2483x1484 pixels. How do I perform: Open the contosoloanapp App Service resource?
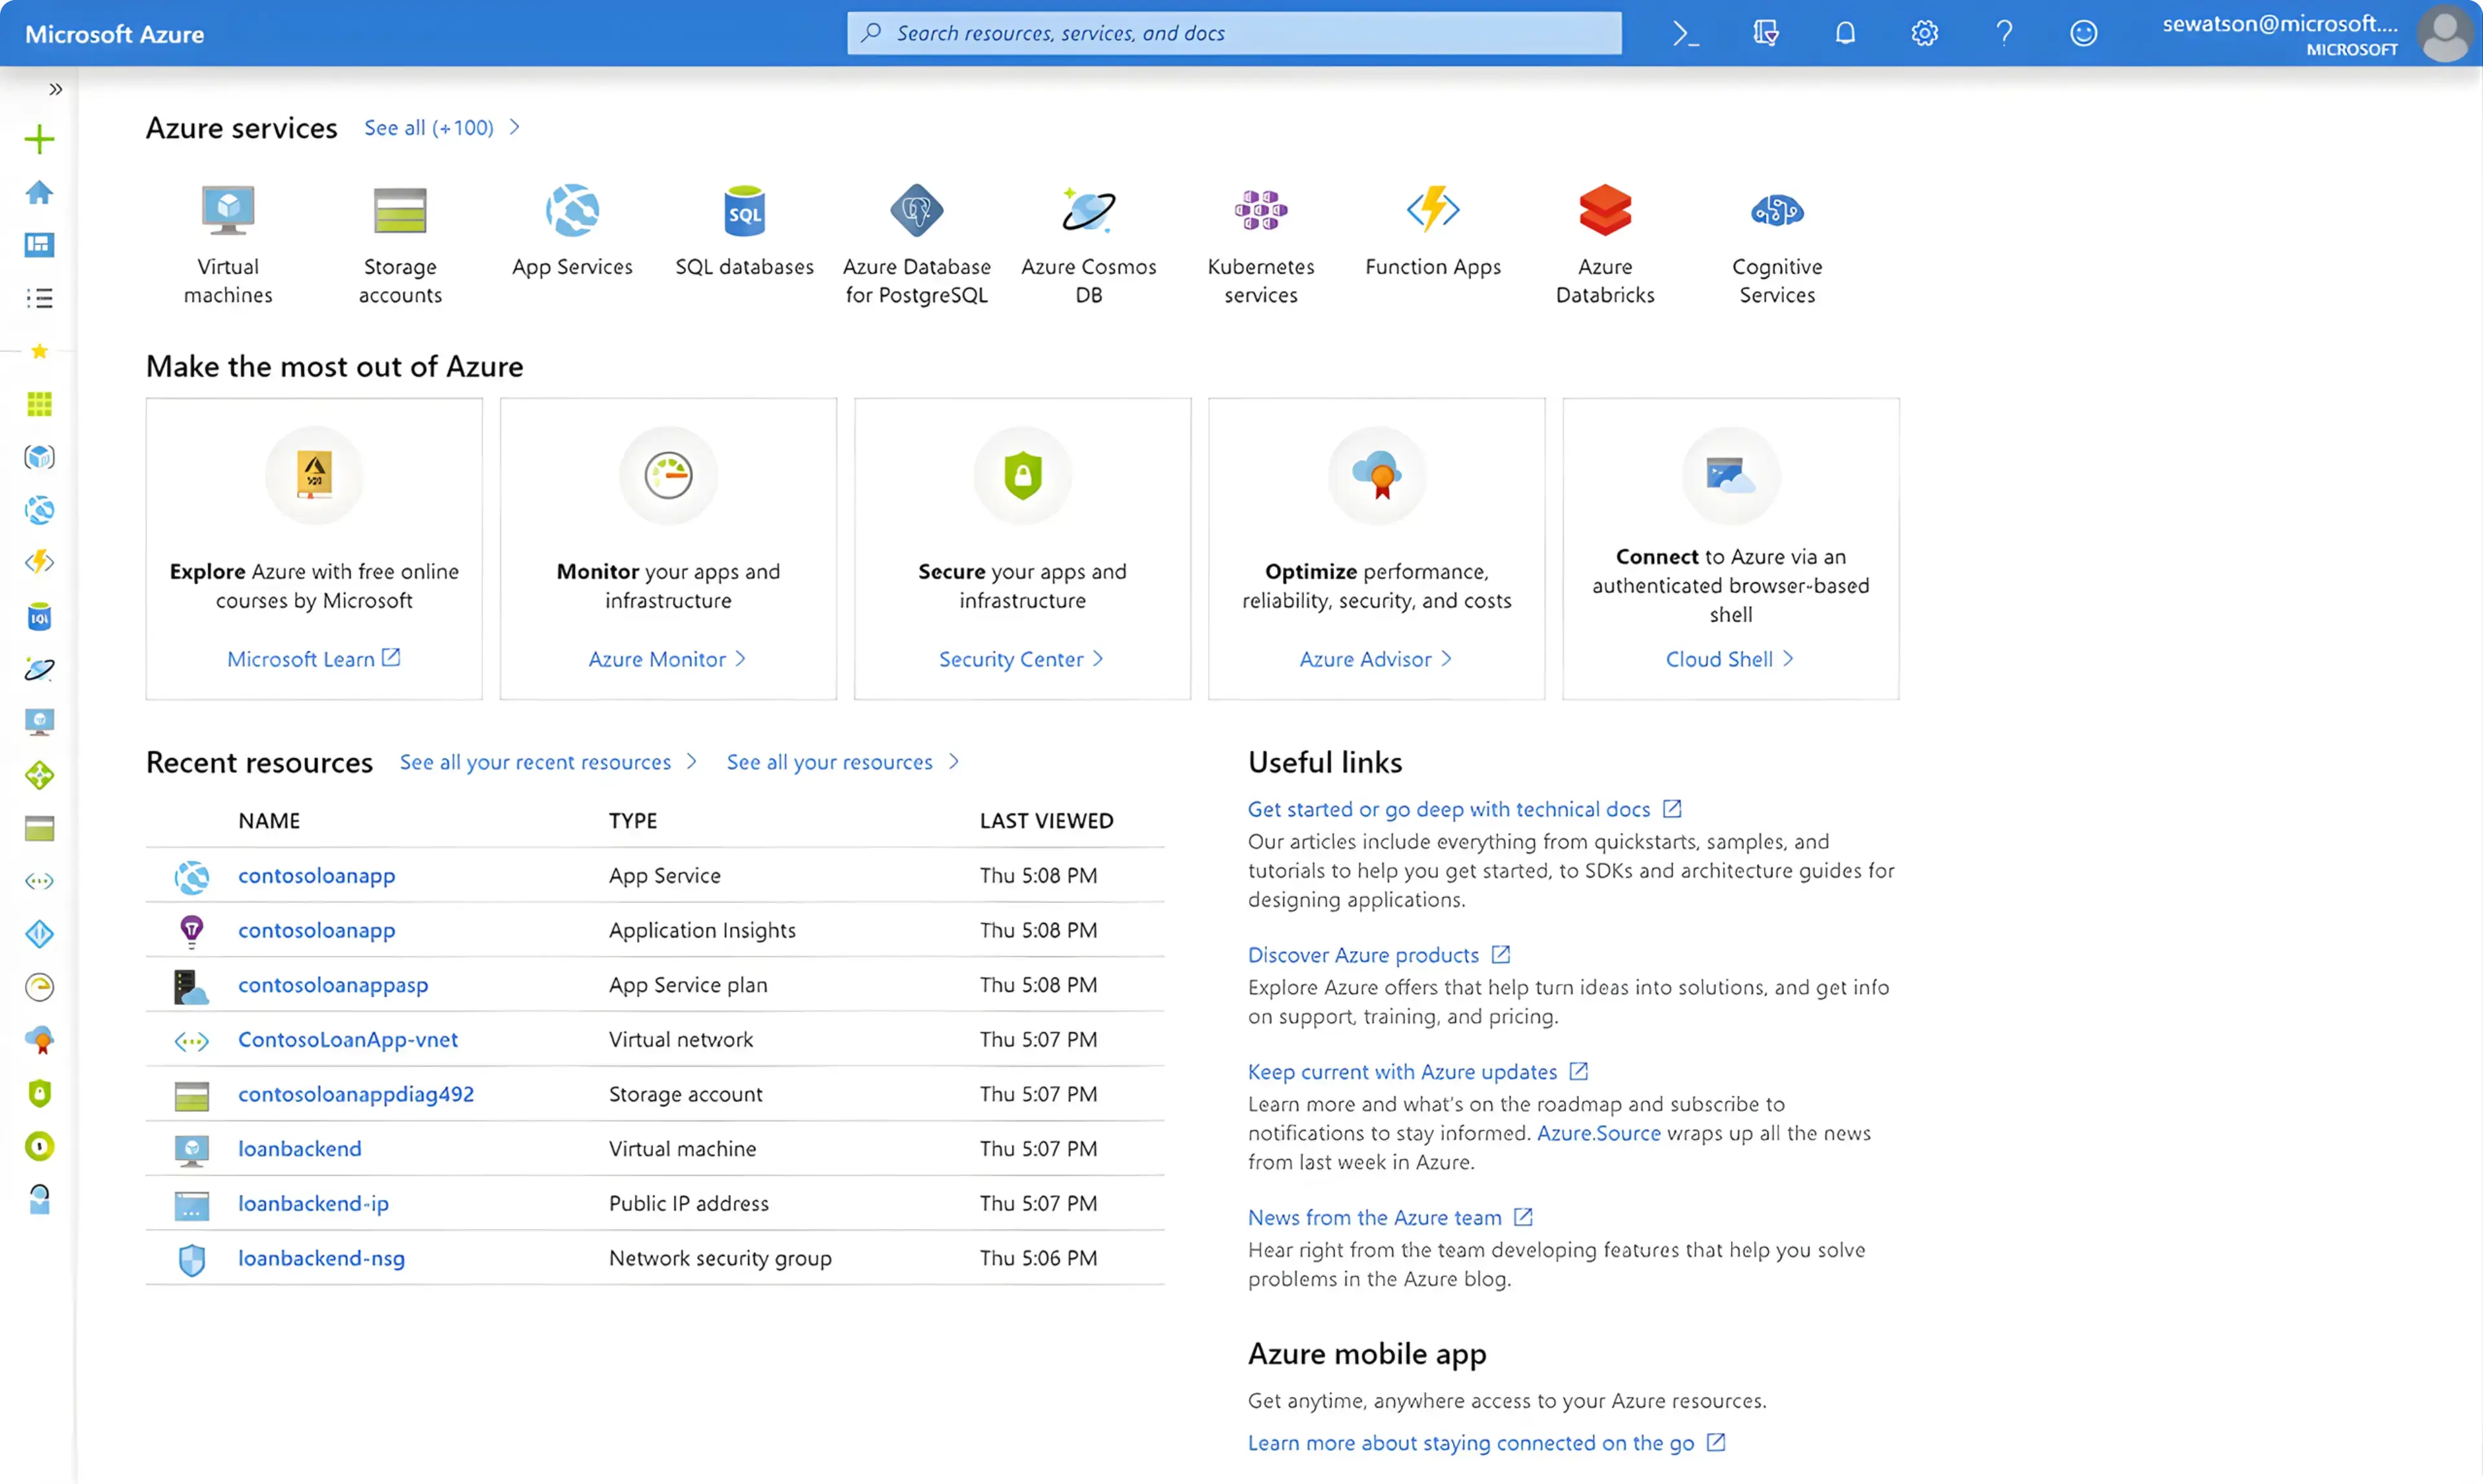tap(316, 875)
